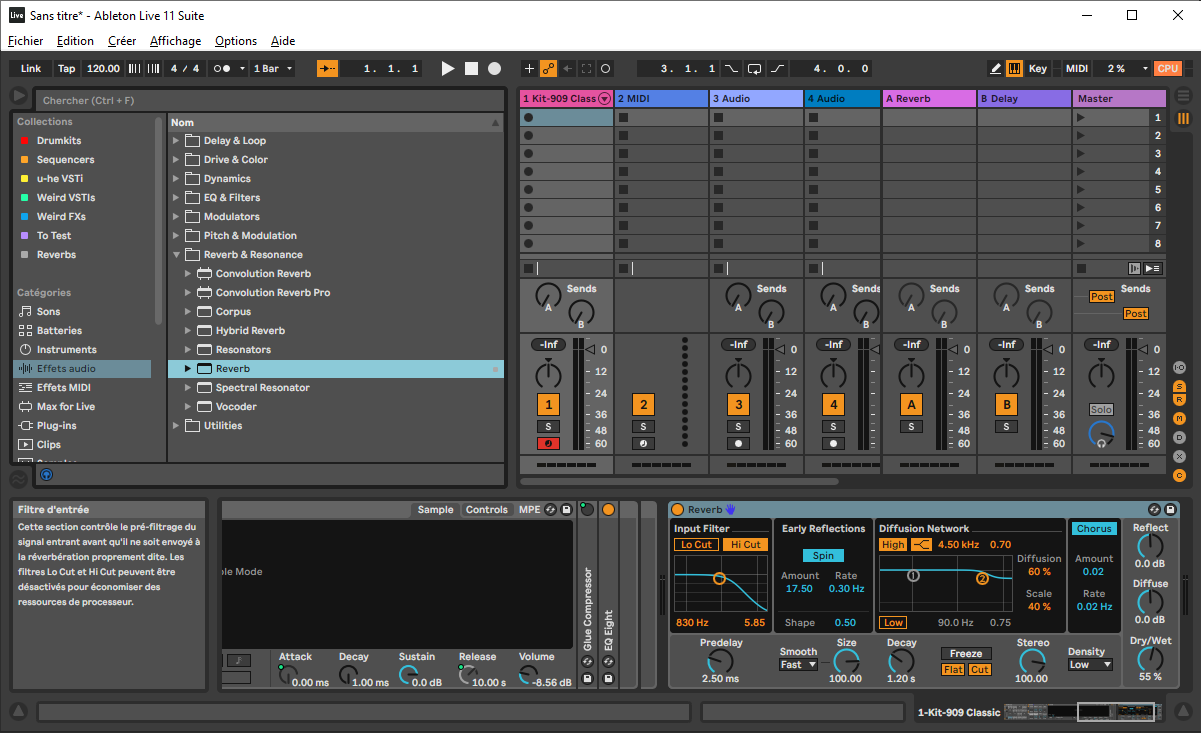Screen dimensions: 1201x733
Task: Toggle the Chorus switch in Reverb
Action: click(x=1094, y=529)
